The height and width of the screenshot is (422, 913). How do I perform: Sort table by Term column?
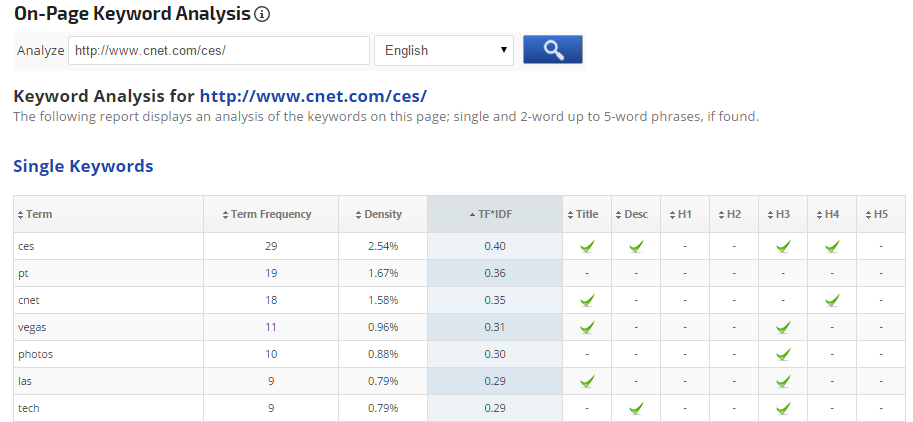point(39,214)
